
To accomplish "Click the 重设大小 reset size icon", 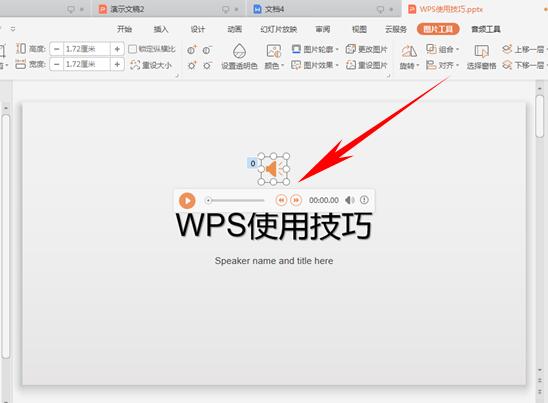I will point(135,65).
